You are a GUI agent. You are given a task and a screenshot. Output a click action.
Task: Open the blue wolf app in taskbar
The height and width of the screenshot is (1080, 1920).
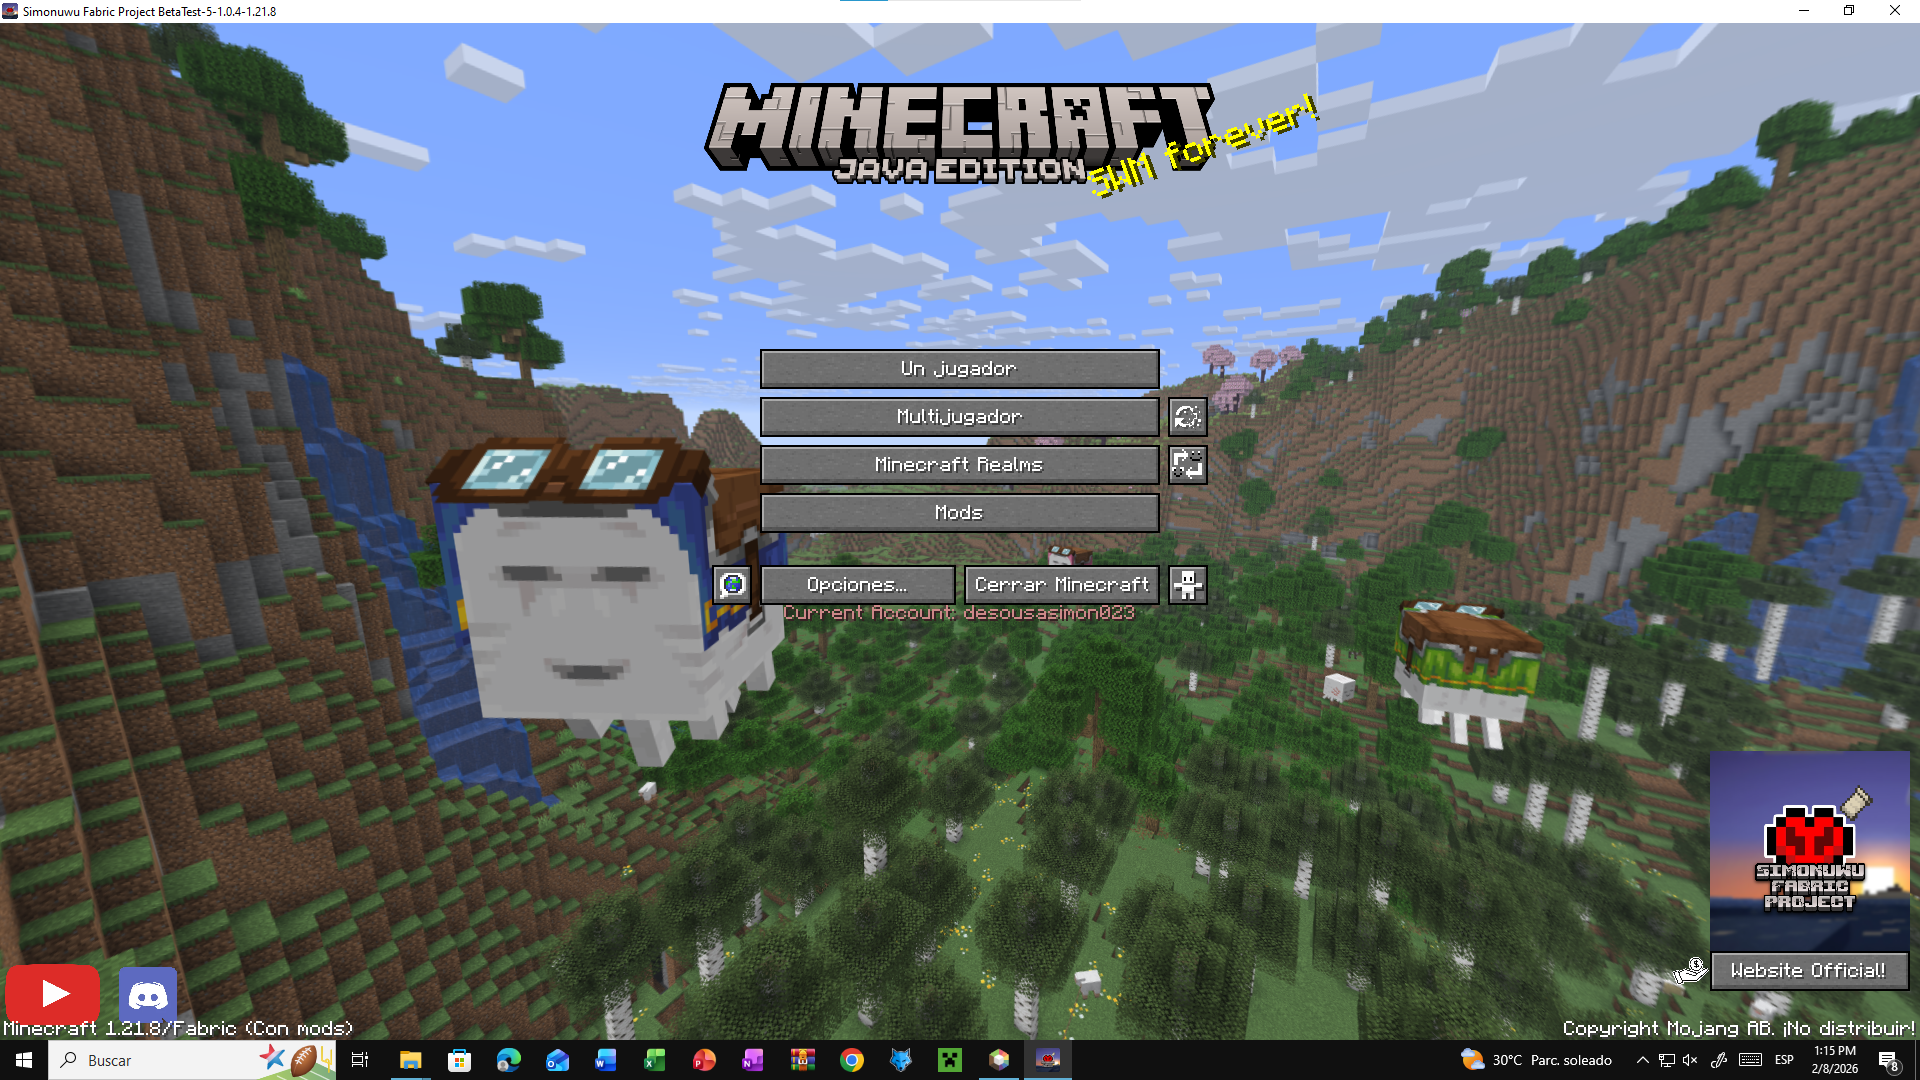pyautogui.click(x=901, y=1060)
